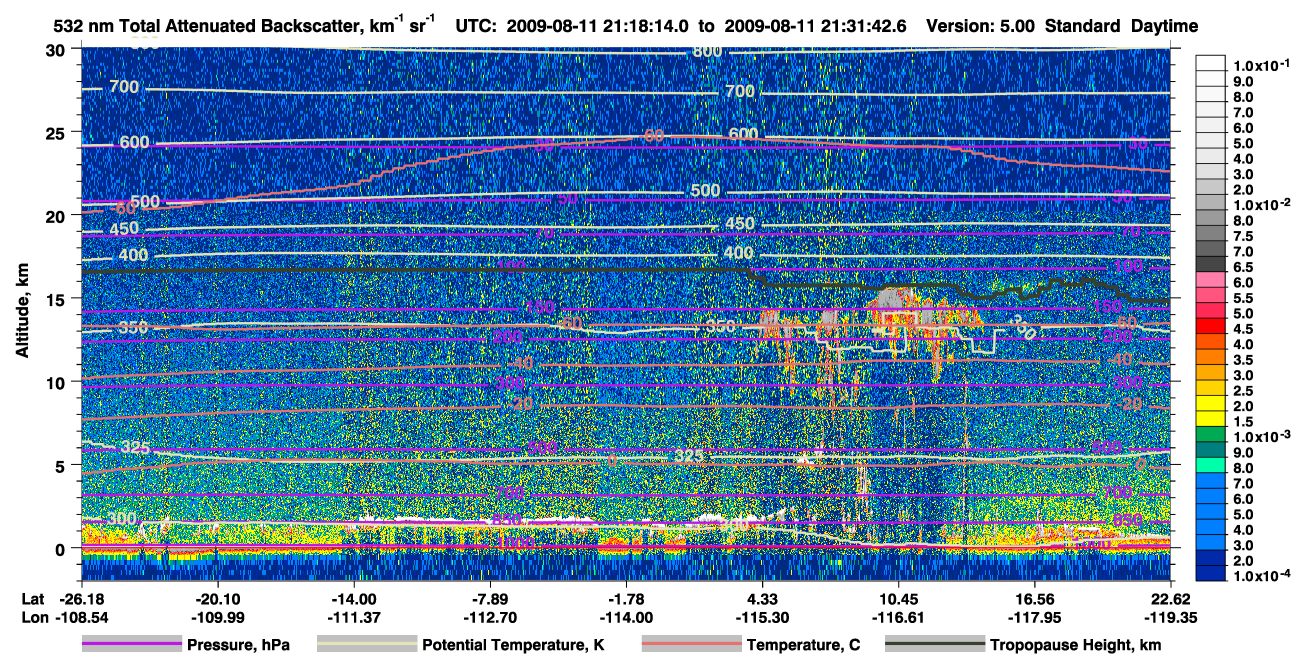The height and width of the screenshot is (667, 1300).
Task: Click the yellow Potential Temperature legend swatch
Action: click(x=367, y=645)
